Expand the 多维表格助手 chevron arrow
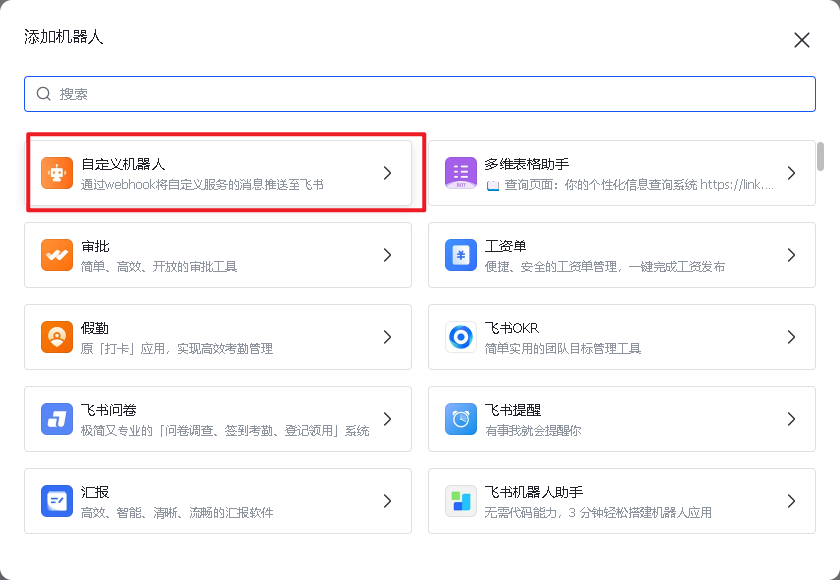 (791, 173)
